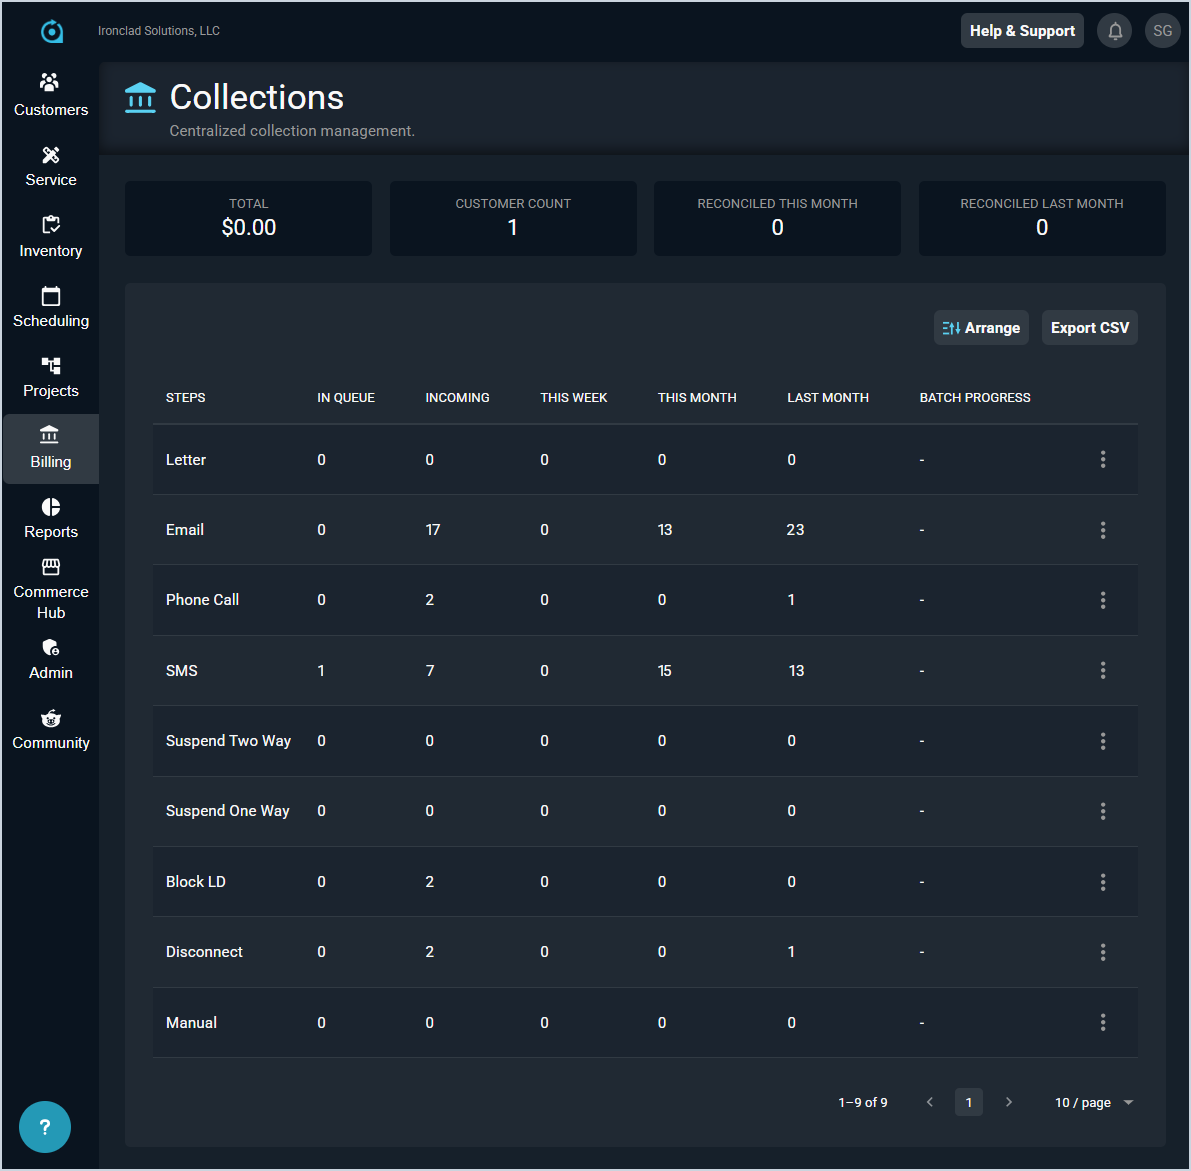Select page 1 in the pagination
Screen dimensions: 1191x1171
(x=968, y=1102)
